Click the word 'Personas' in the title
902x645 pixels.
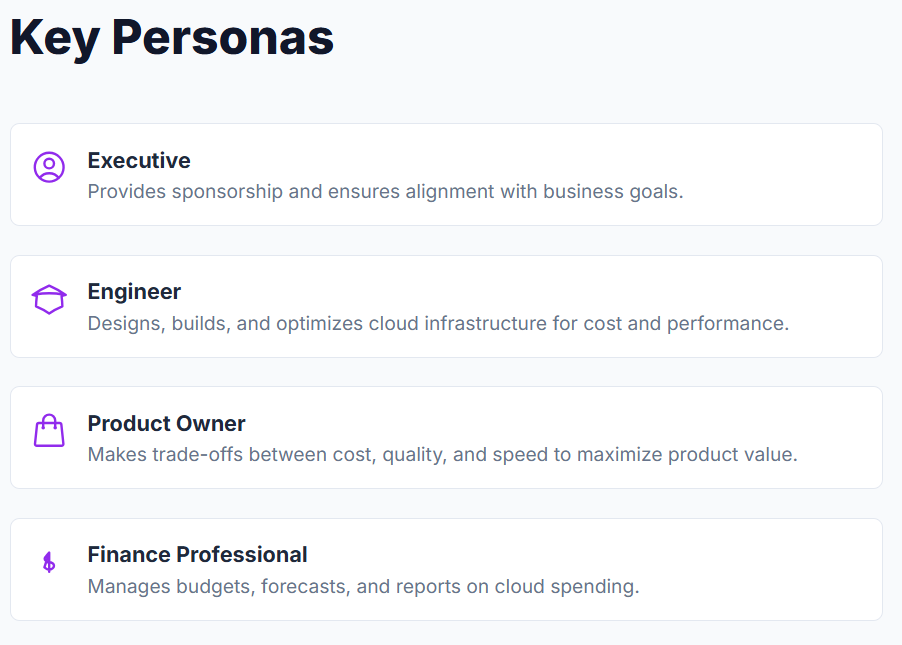(223, 38)
